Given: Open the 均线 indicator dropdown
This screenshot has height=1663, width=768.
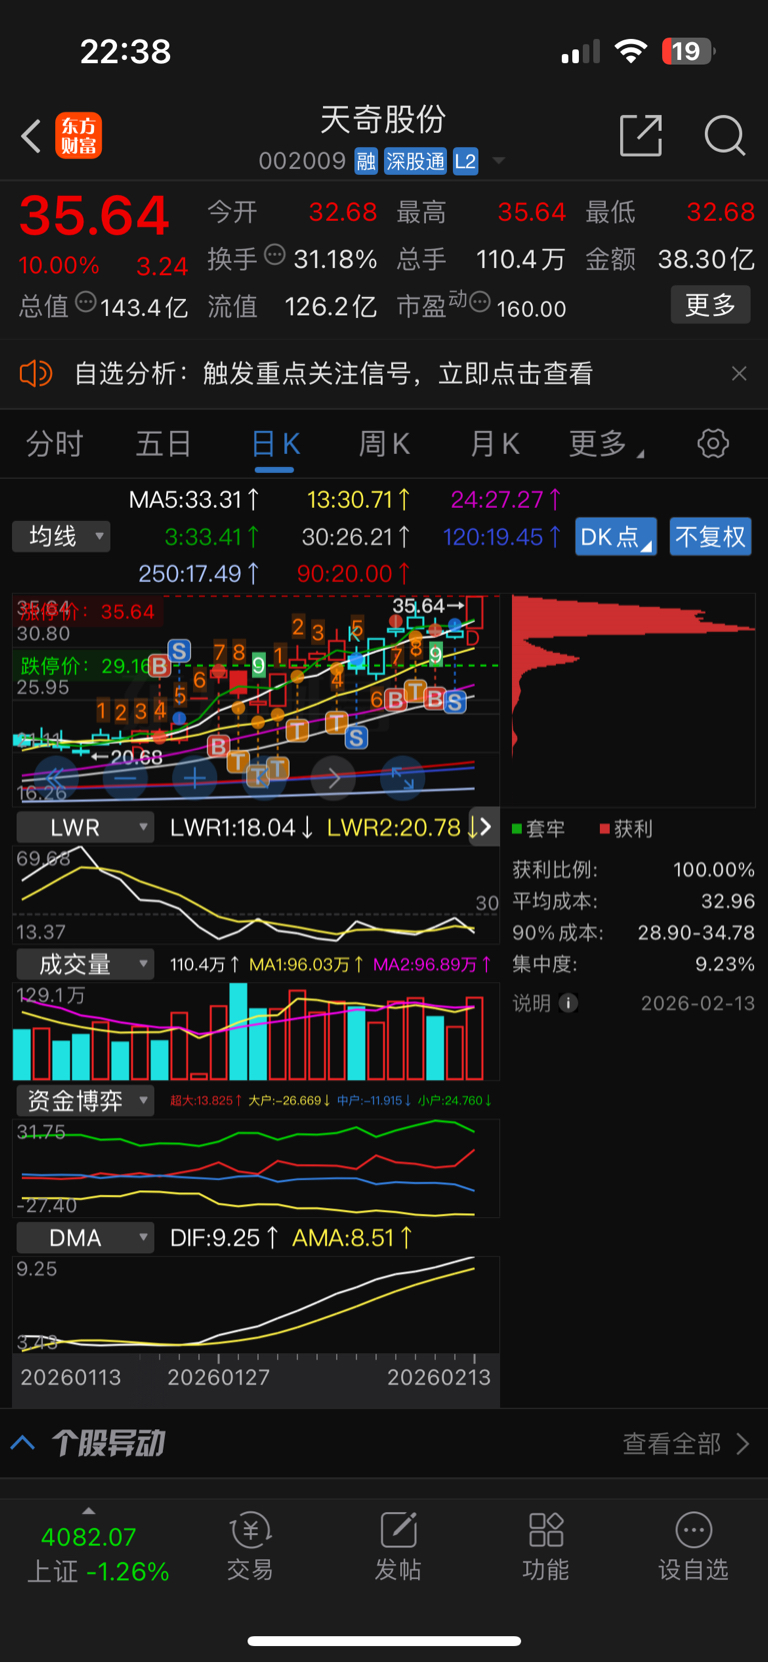Looking at the screenshot, I should coord(61,537).
